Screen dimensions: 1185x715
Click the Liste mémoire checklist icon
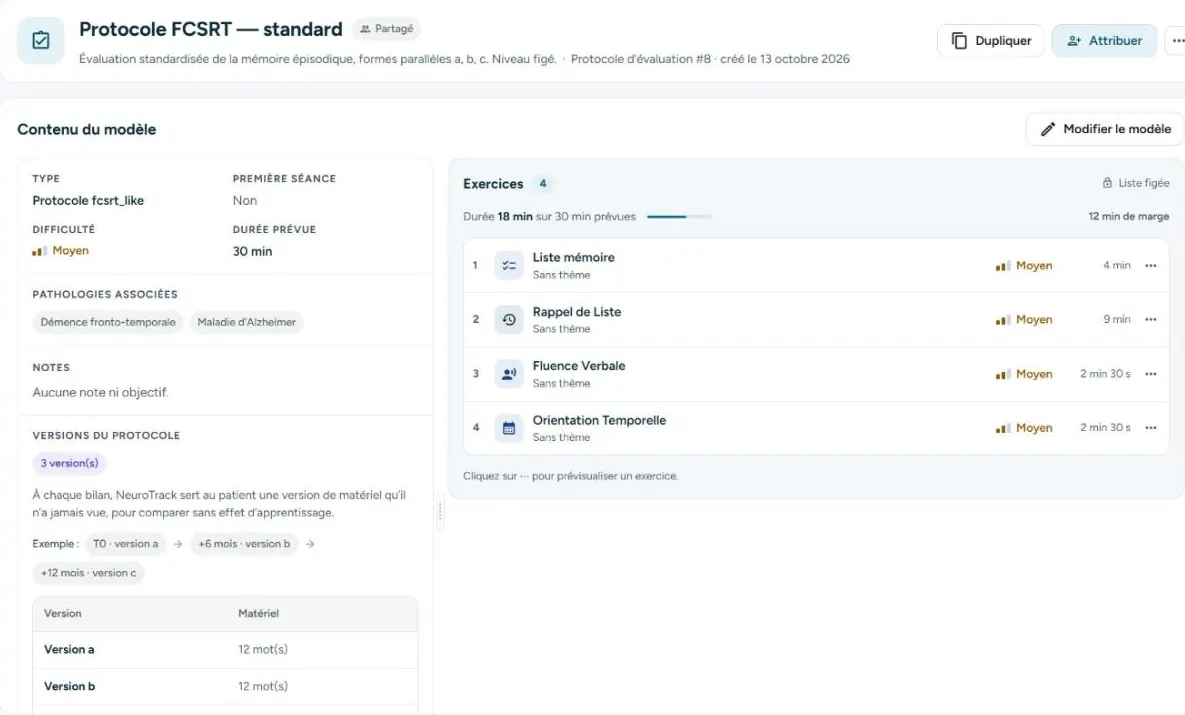pos(509,265)
